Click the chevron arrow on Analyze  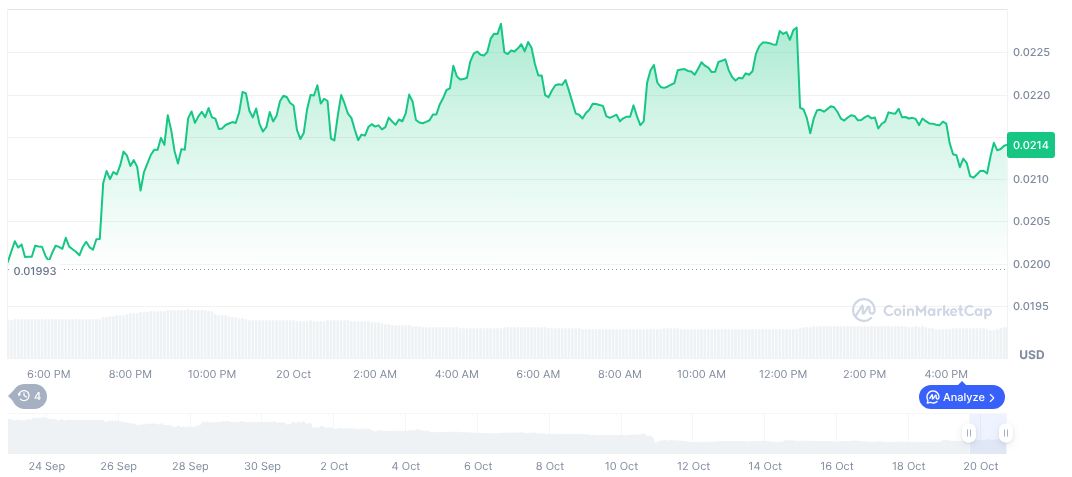[992, 397]
